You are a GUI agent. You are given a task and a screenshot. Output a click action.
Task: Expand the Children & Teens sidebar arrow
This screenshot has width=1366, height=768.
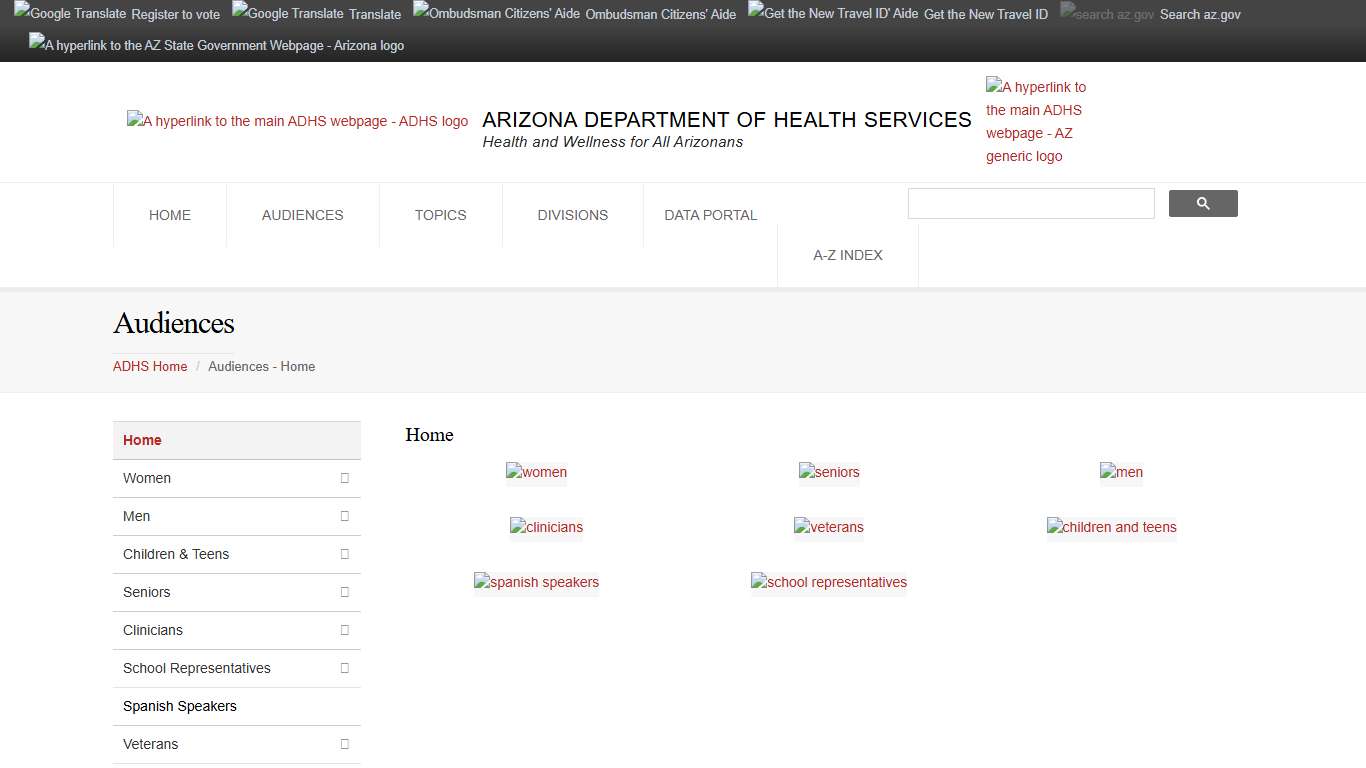click(x=344, y=554)
